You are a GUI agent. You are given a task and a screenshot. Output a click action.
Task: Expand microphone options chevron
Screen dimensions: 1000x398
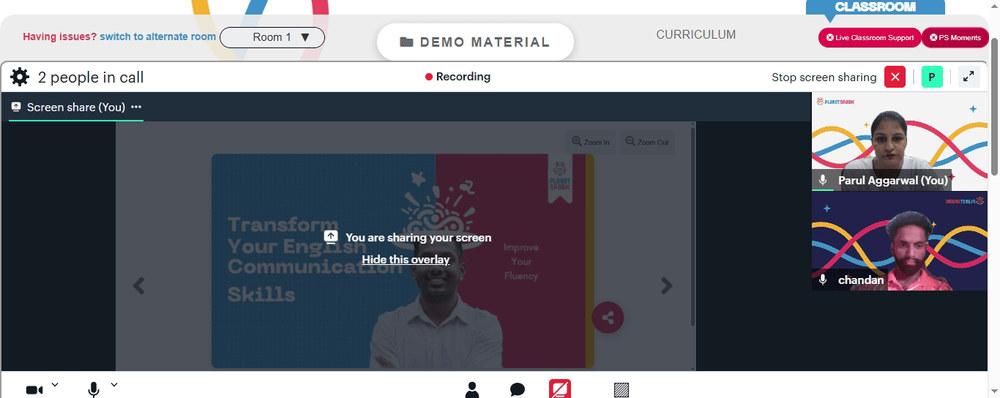(x=114, y=385)
